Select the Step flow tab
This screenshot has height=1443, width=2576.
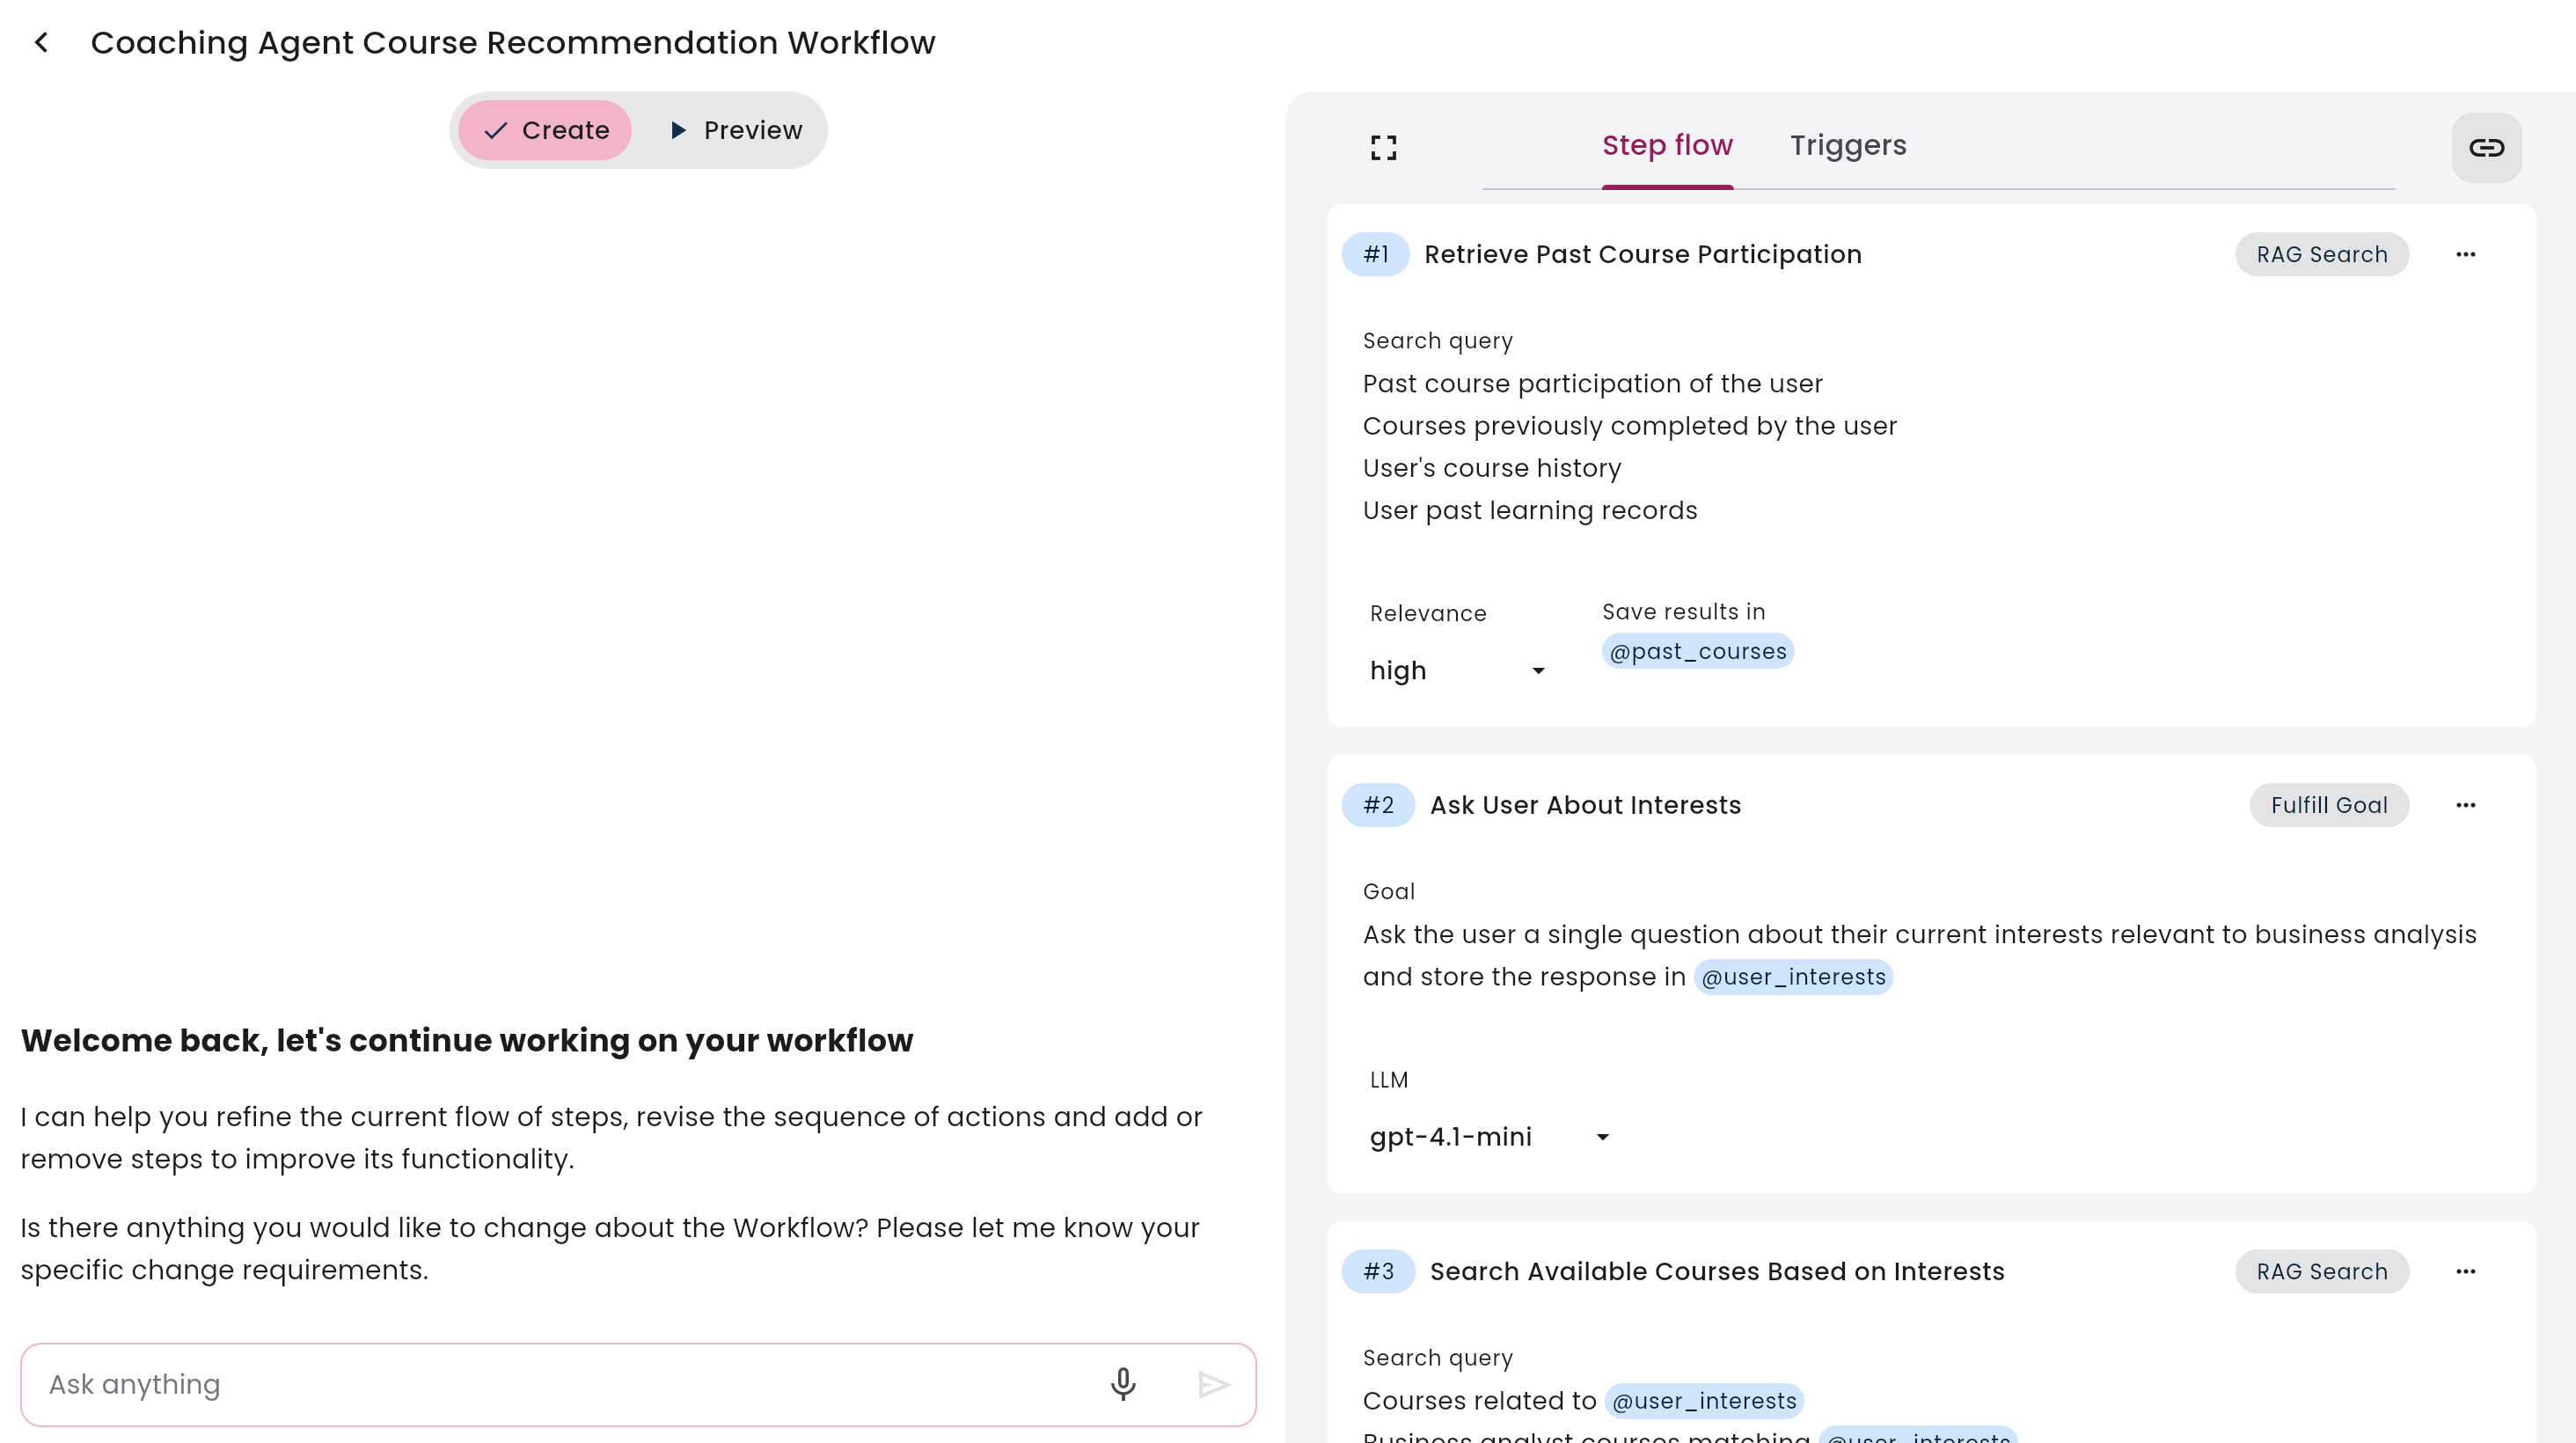[x=1667, y=146]
